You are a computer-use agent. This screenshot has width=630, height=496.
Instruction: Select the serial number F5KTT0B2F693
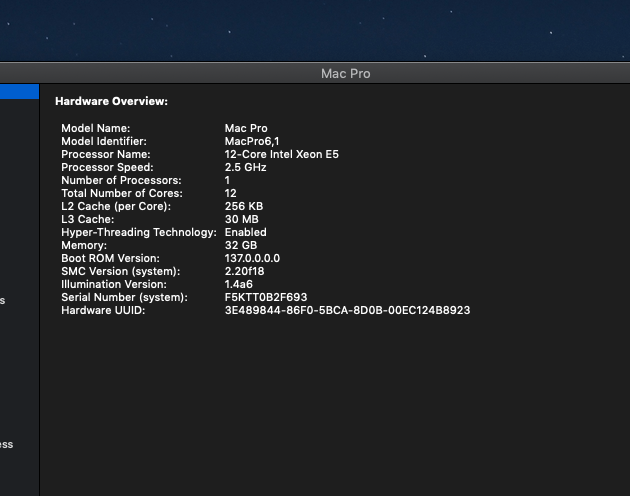click(266, 297)
